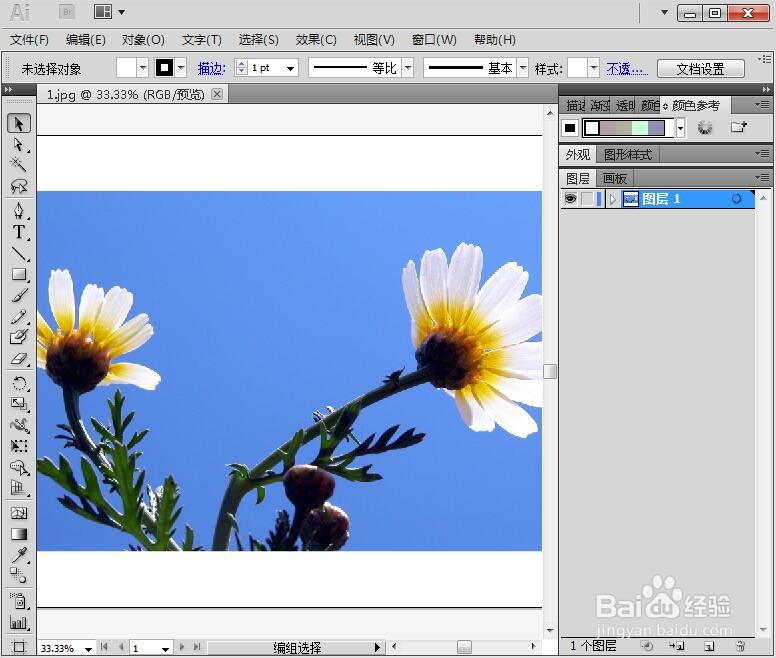Toggle visibility of 图层 1
This screenshot has width=776, height=658.
[x=570, y=199]
